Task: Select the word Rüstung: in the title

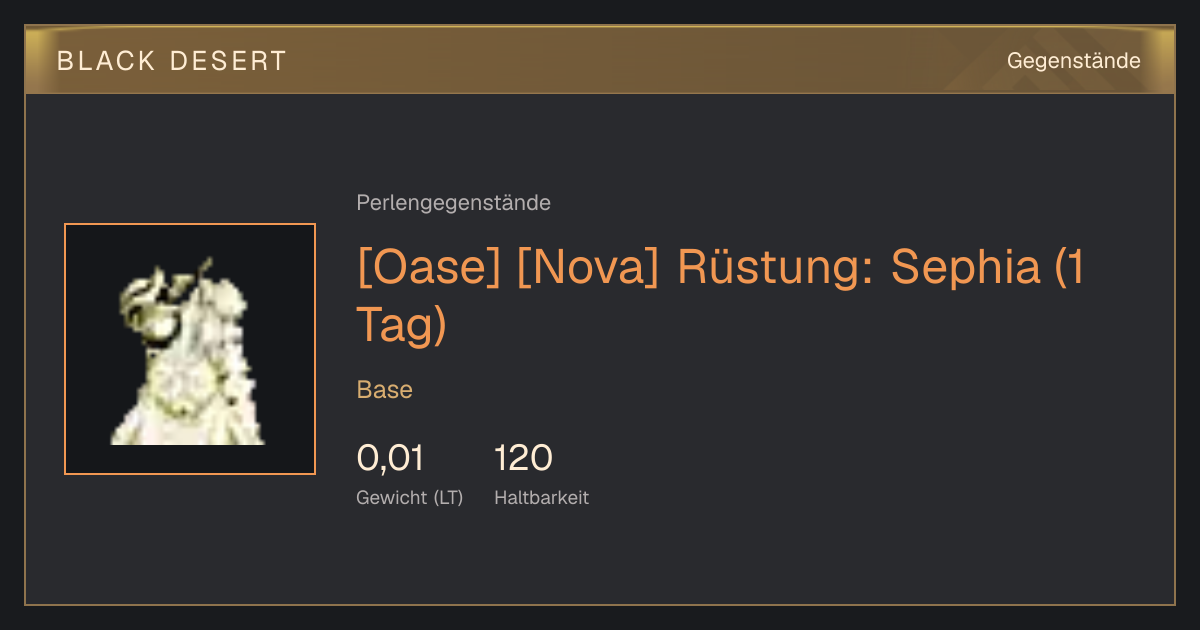Action: click(776, 268)
